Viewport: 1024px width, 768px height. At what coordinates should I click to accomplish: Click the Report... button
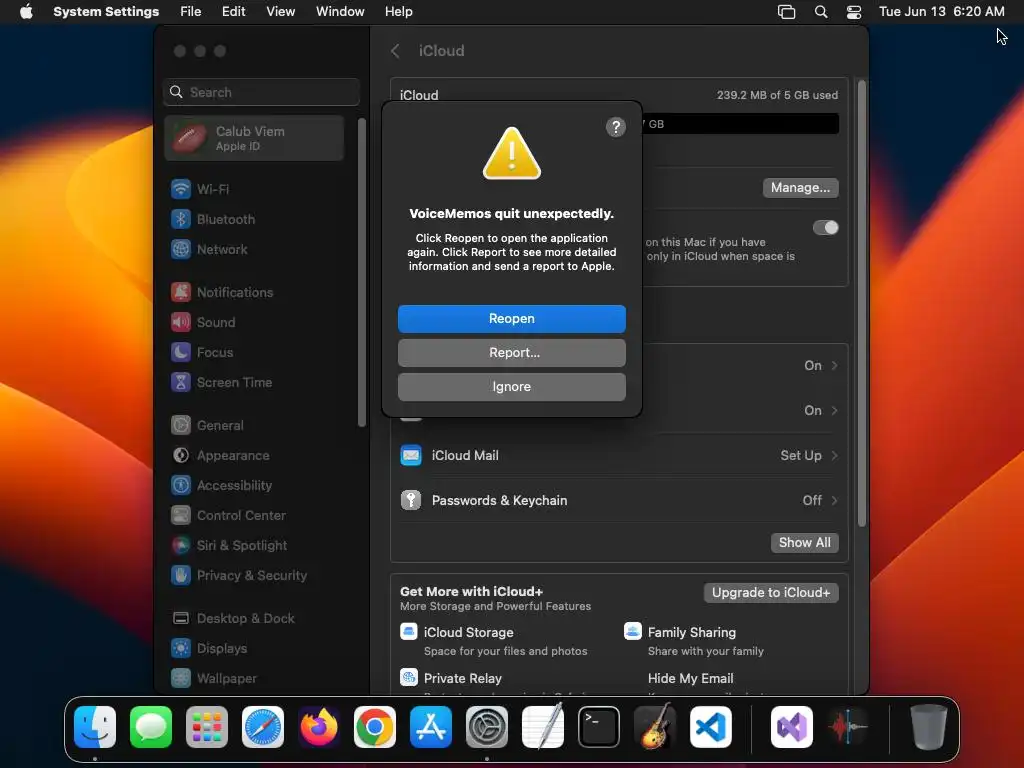511,353
